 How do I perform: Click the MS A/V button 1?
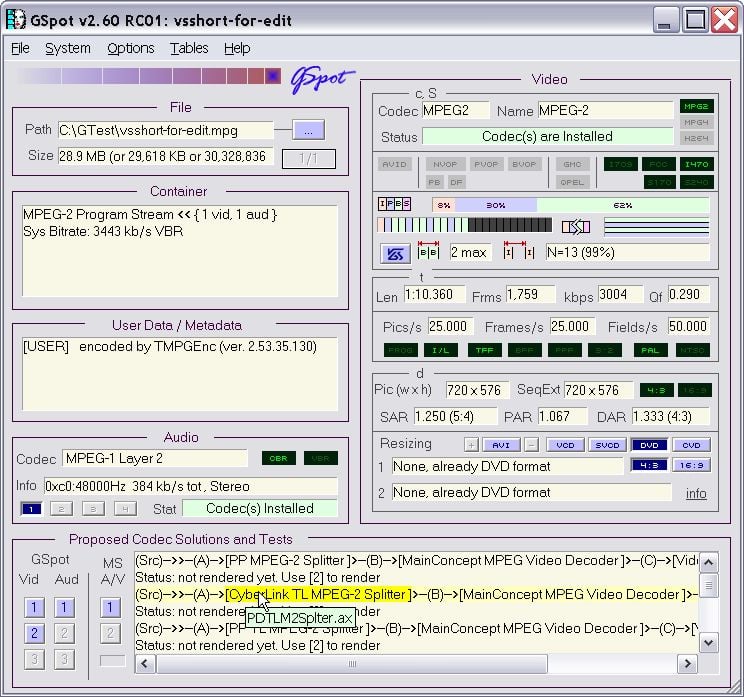[x=112, y=607]
